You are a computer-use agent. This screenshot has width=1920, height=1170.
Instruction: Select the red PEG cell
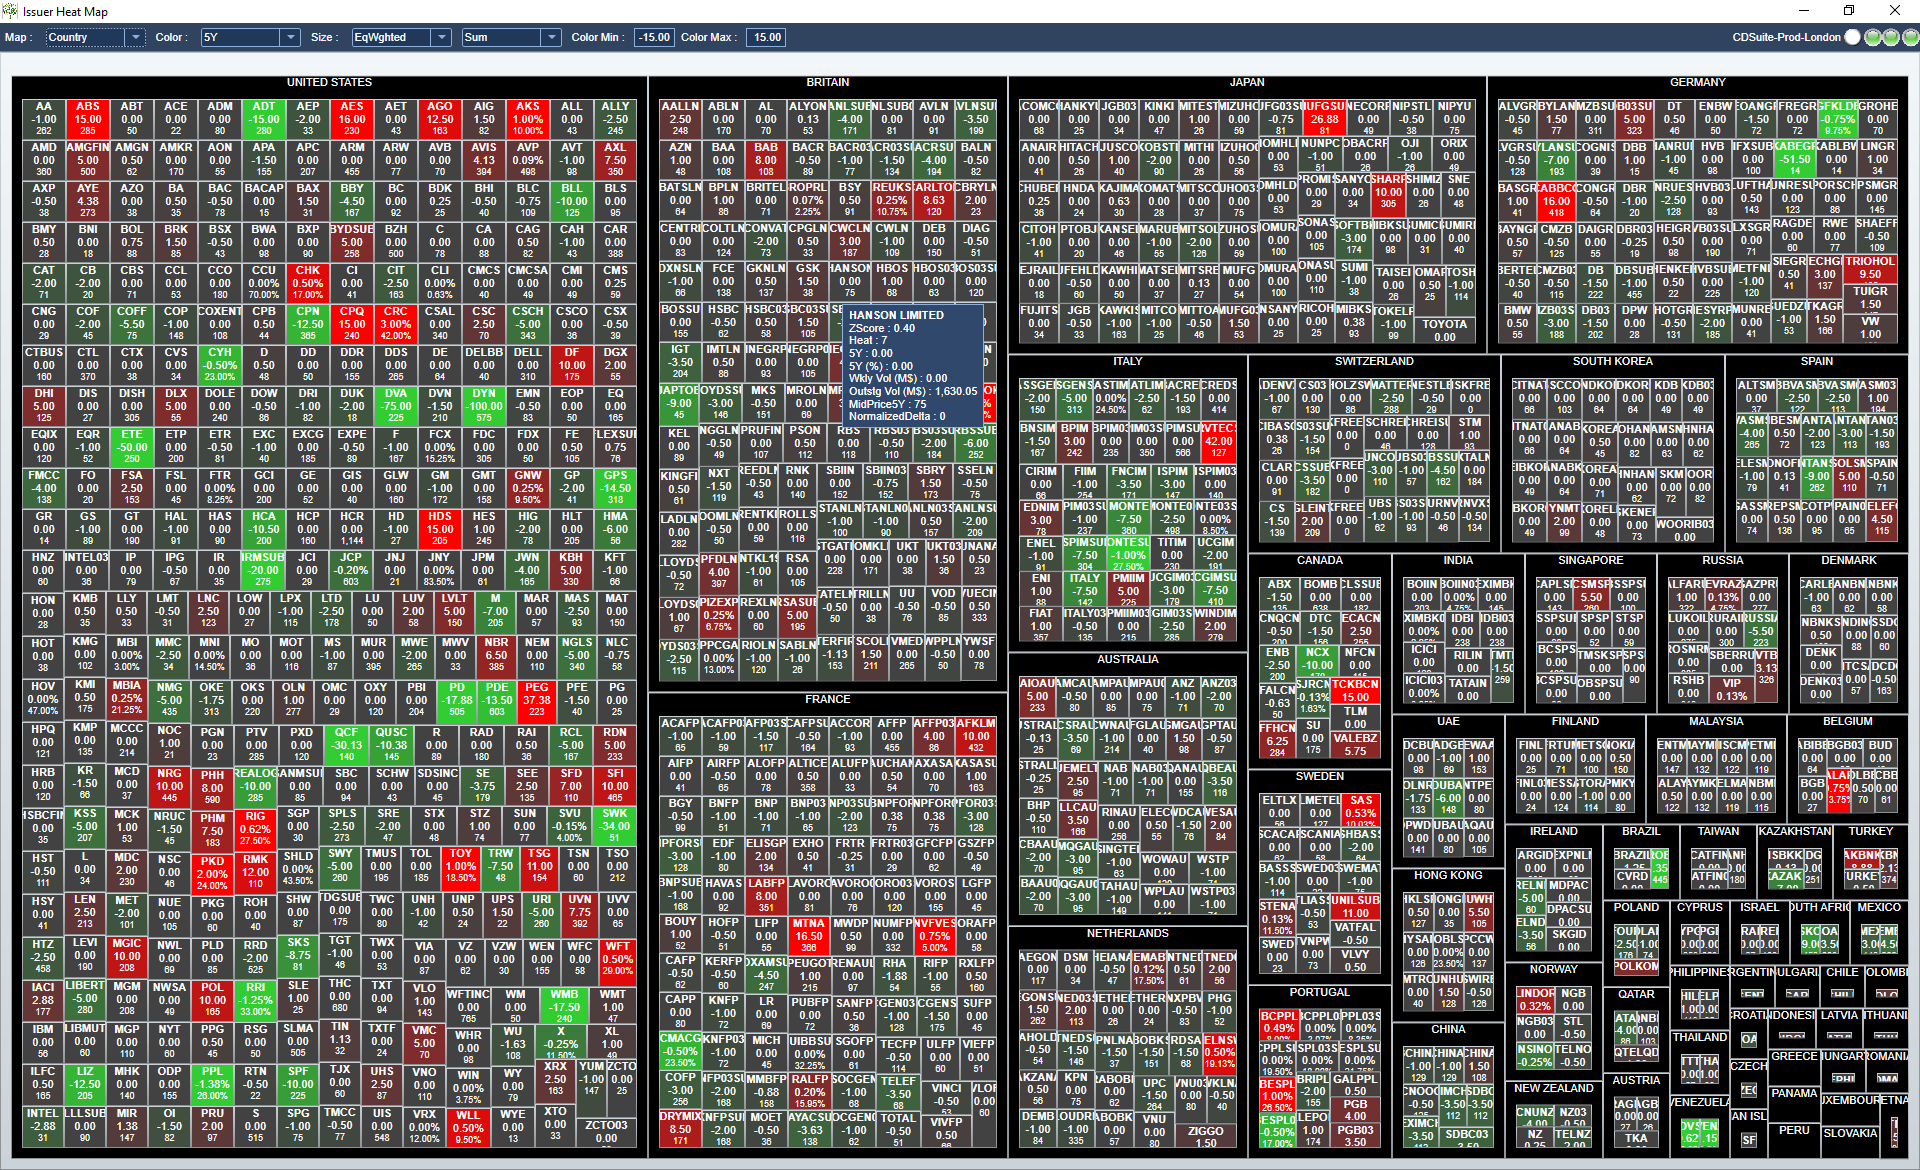[537, 699]
